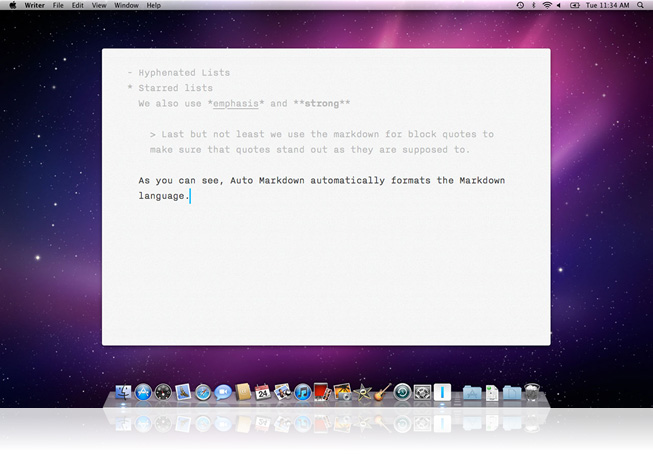Click the battery status icon

tap(575, 5)
